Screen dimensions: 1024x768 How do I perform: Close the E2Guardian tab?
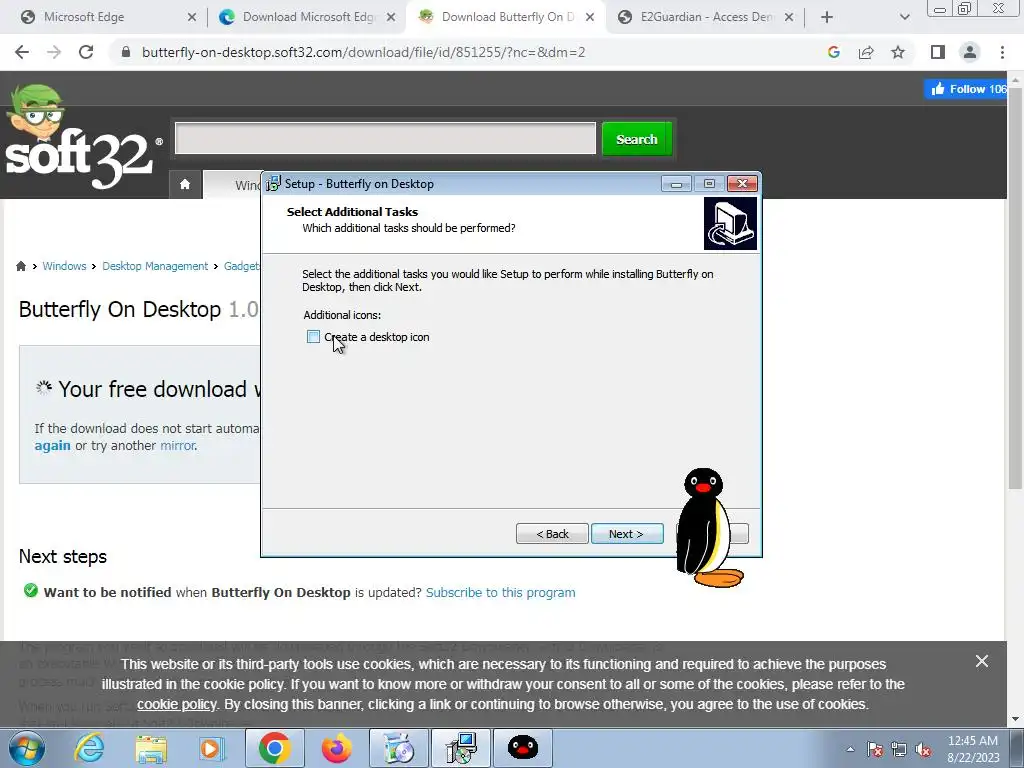point(789,18)
